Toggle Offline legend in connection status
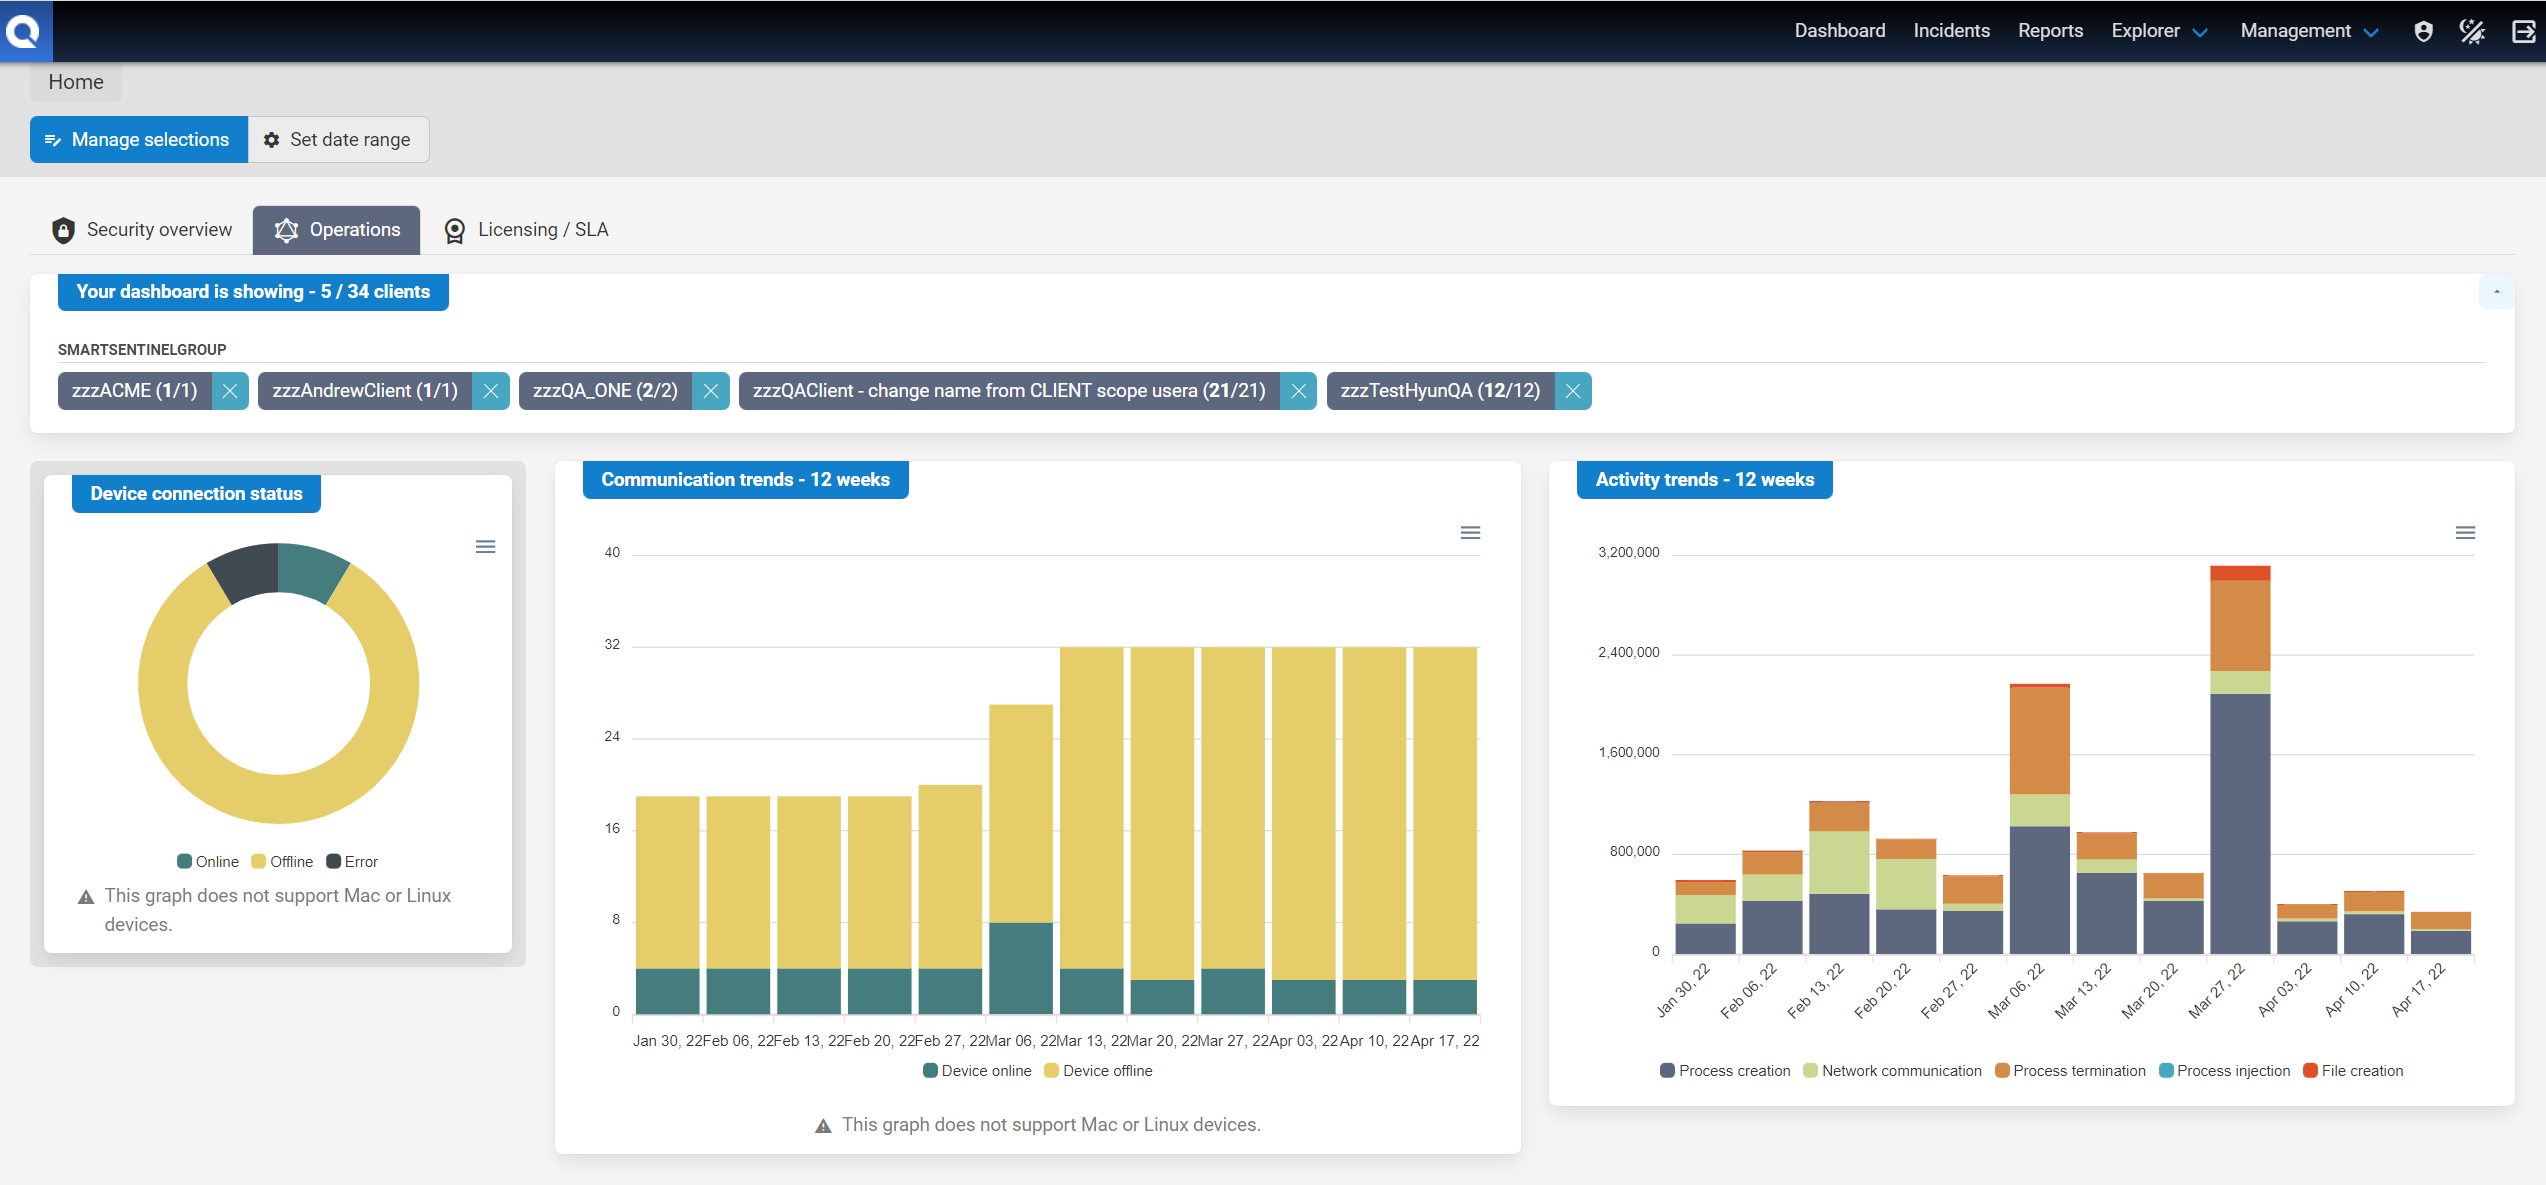This screenshot has width=2546, height=1185. click(x=290, y=862)
